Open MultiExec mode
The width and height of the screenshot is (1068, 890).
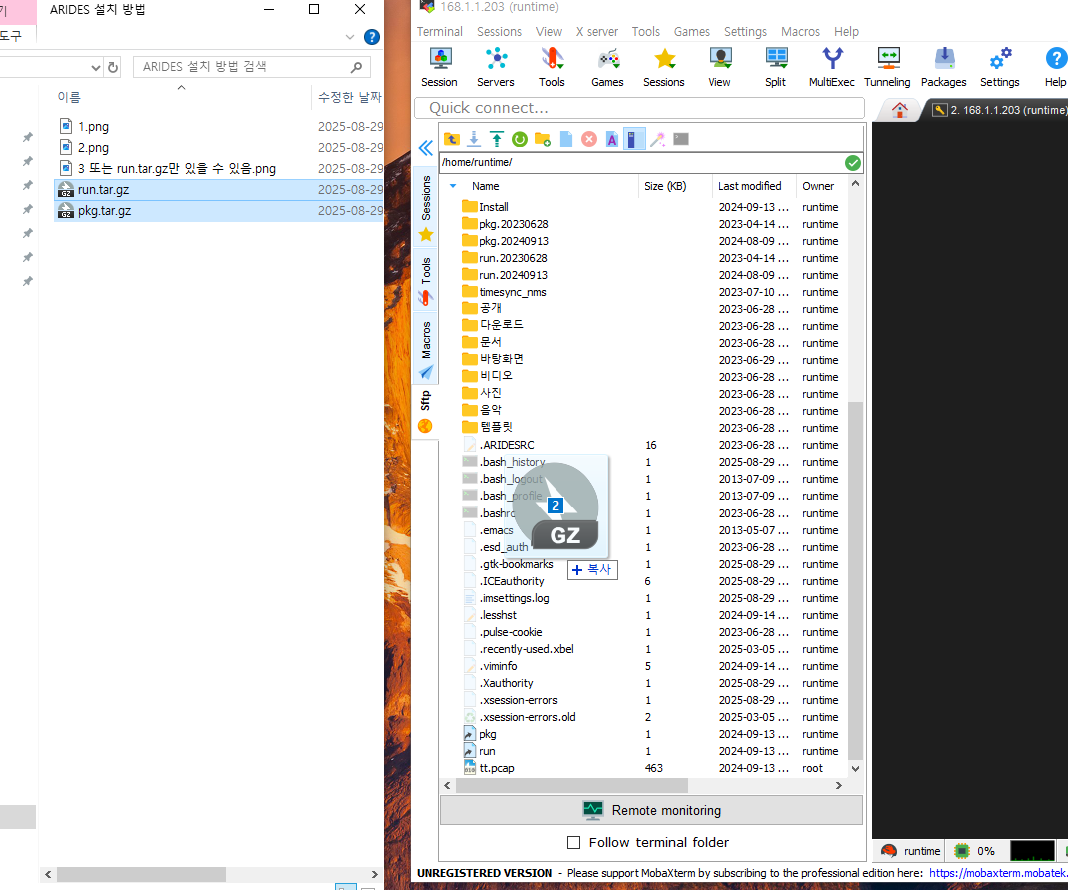pos(831,66)
